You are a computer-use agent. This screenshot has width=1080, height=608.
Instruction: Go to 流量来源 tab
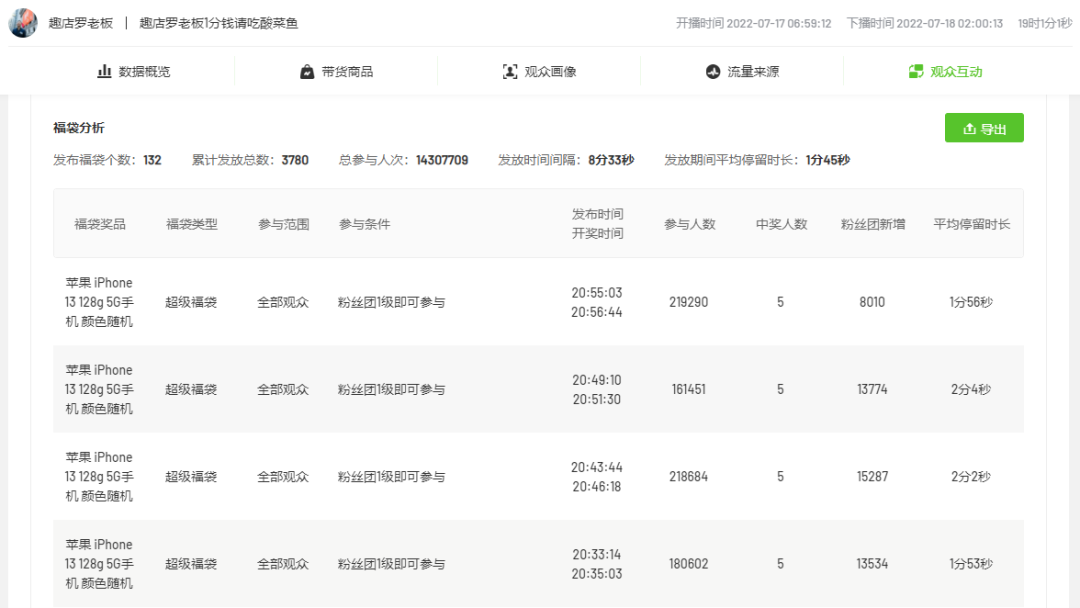pyautogui.click(x=742, y=72)
